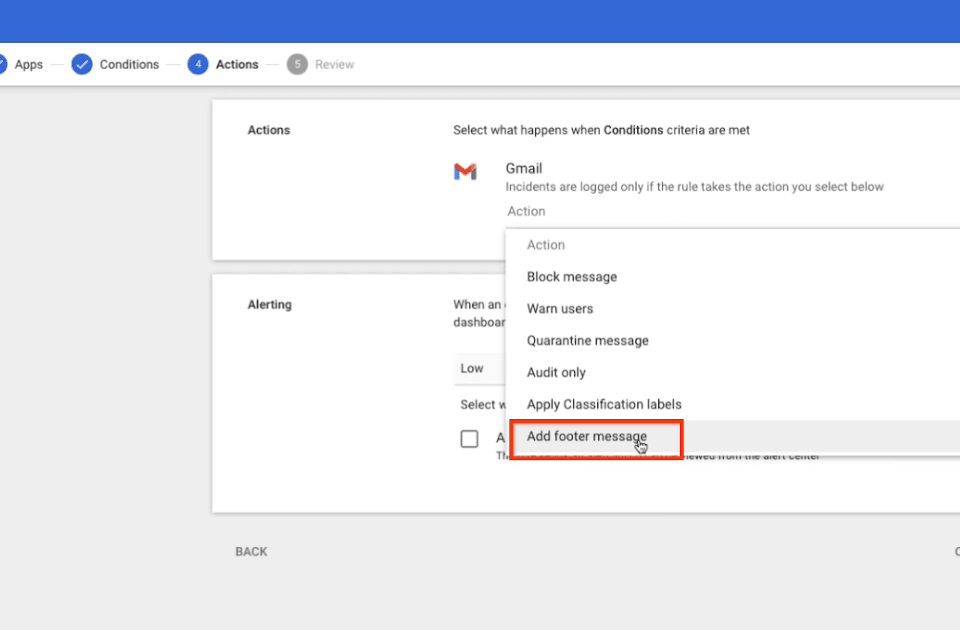Open the Review step label

(x=334, y=64)
